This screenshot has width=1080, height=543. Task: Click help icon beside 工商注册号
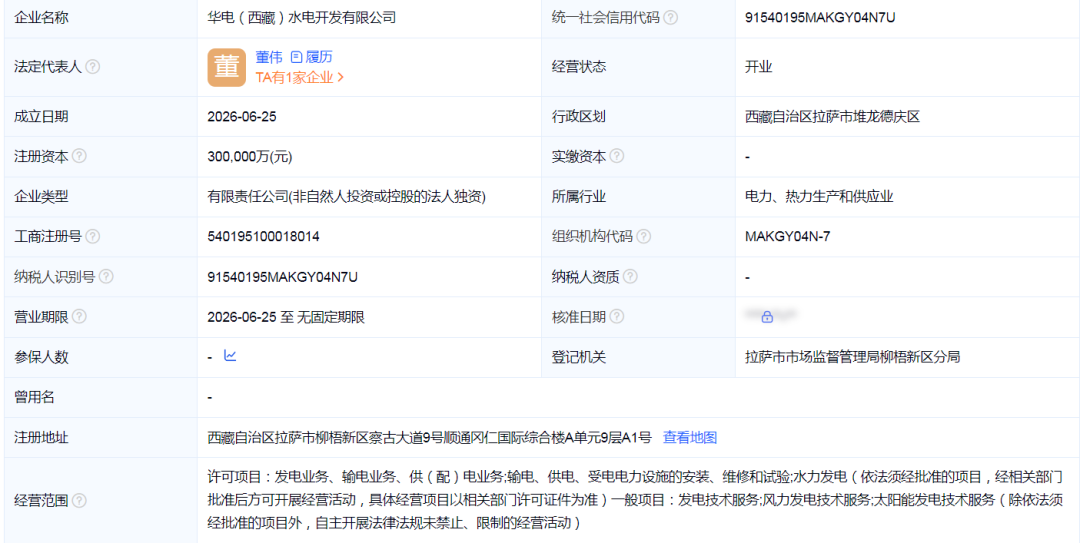coord(92,236)
